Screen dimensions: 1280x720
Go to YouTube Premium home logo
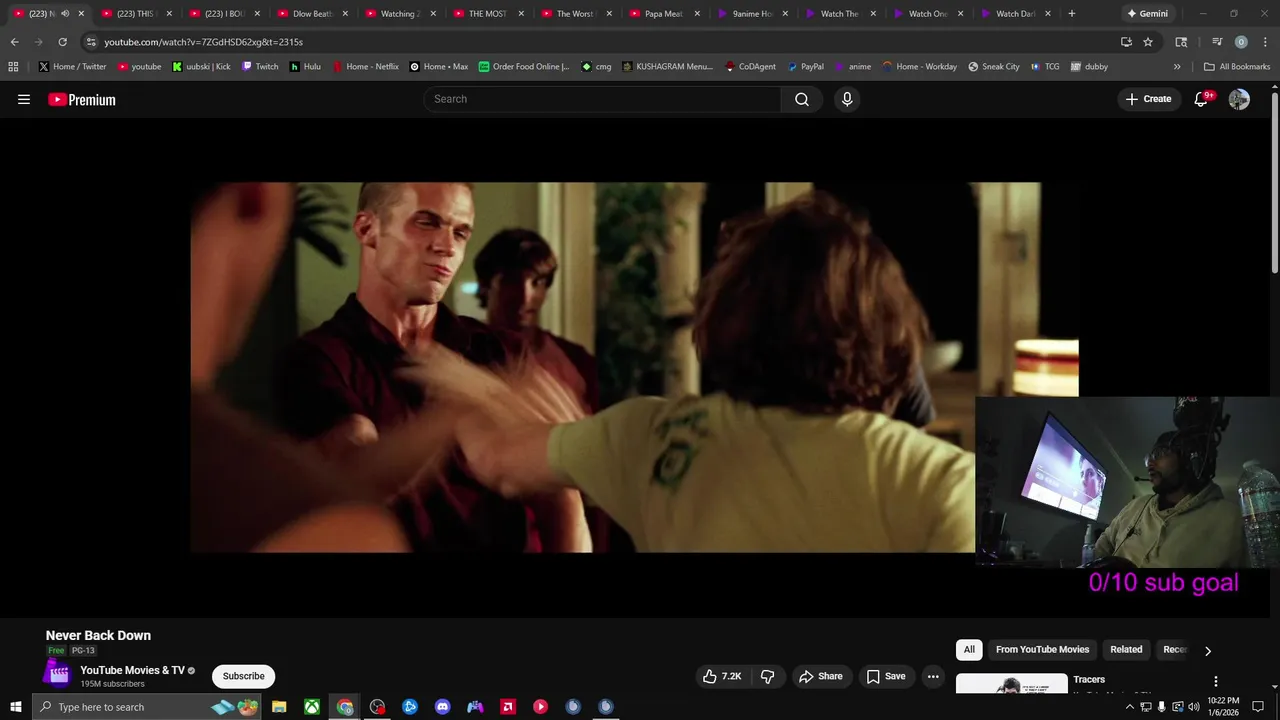pyautogui.click(x=82, y=99)
